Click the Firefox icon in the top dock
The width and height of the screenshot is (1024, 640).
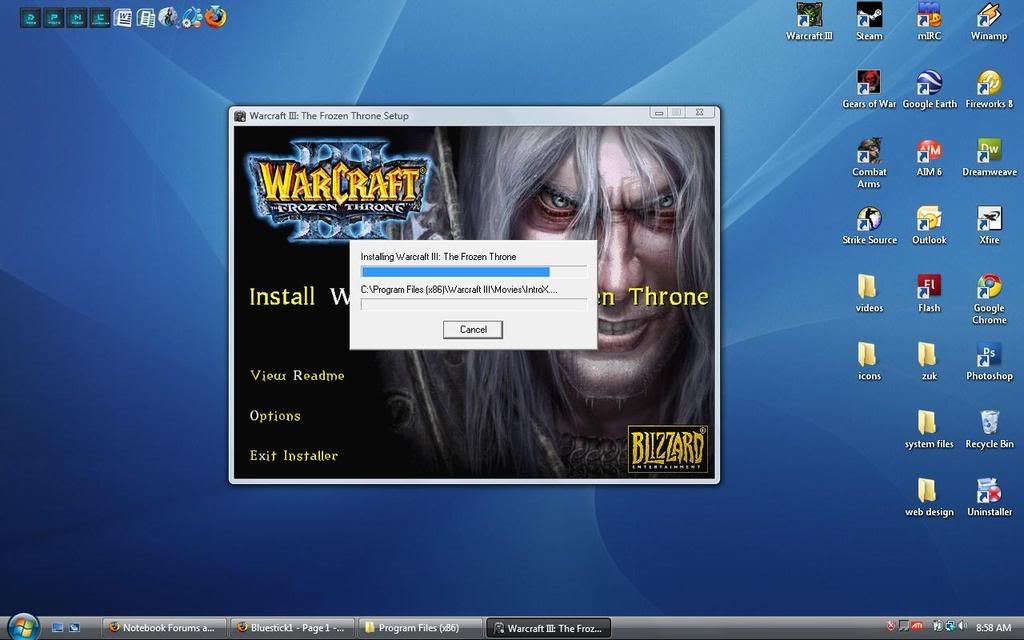(216, 17)
